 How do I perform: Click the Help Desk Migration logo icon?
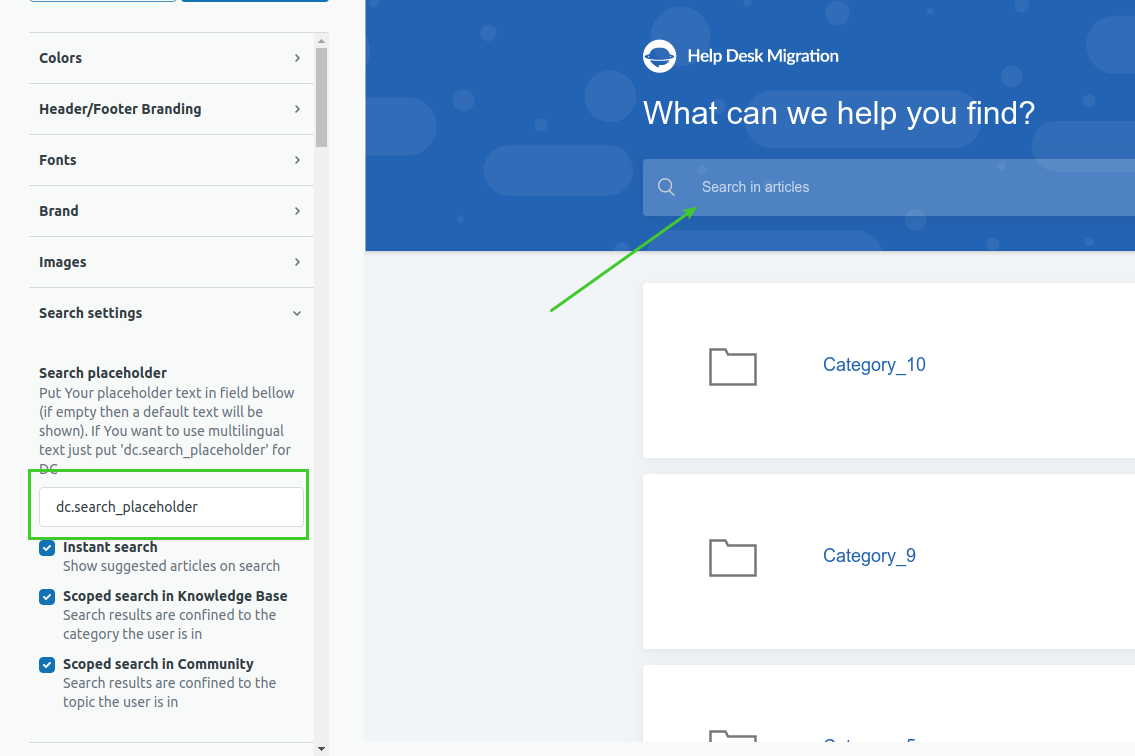(x=659, y=56)
